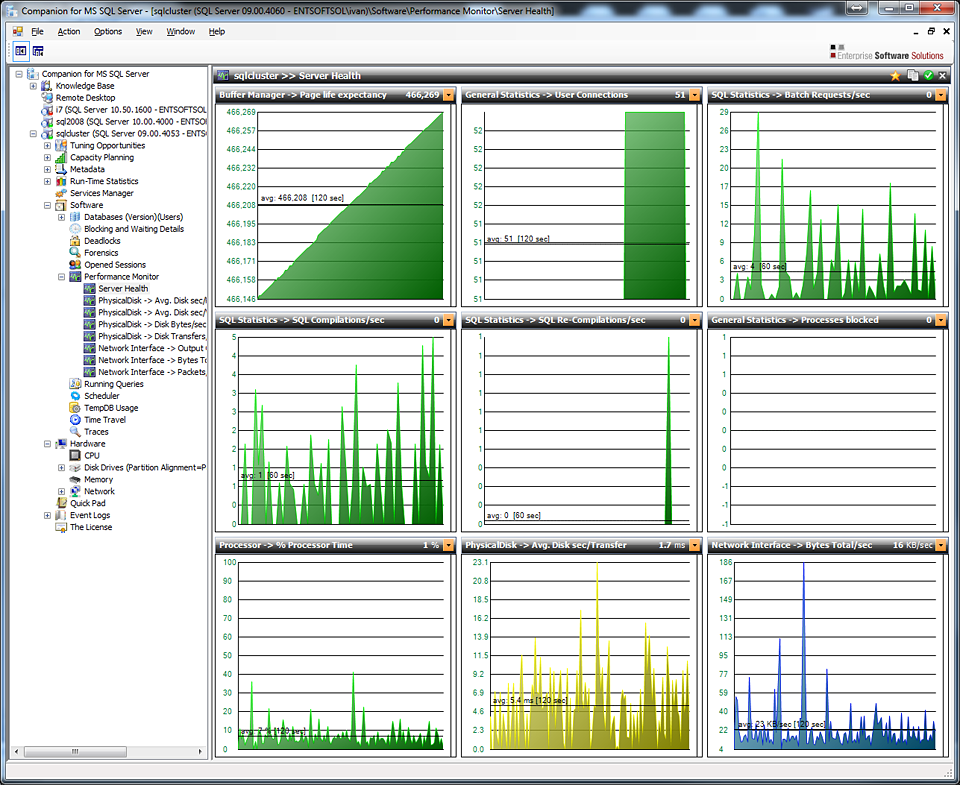The width and height of the screenshot is (960, 785).
Task: Open the SQL Compilations/sec chart dropdown arrow
Action: [449, 320]
